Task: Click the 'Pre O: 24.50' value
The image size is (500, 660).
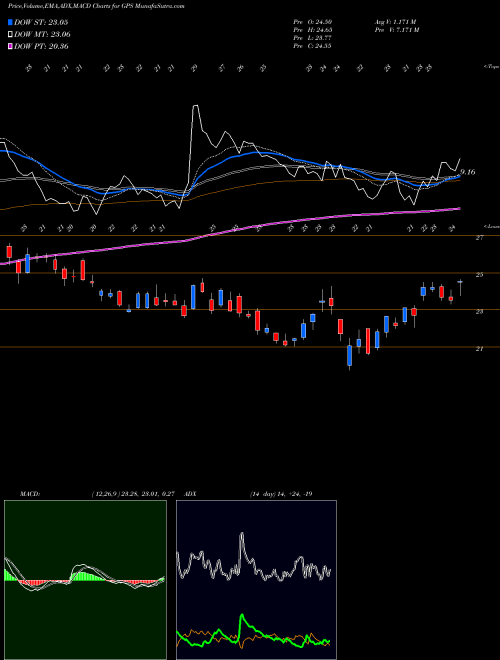Action: coord(313,22)
